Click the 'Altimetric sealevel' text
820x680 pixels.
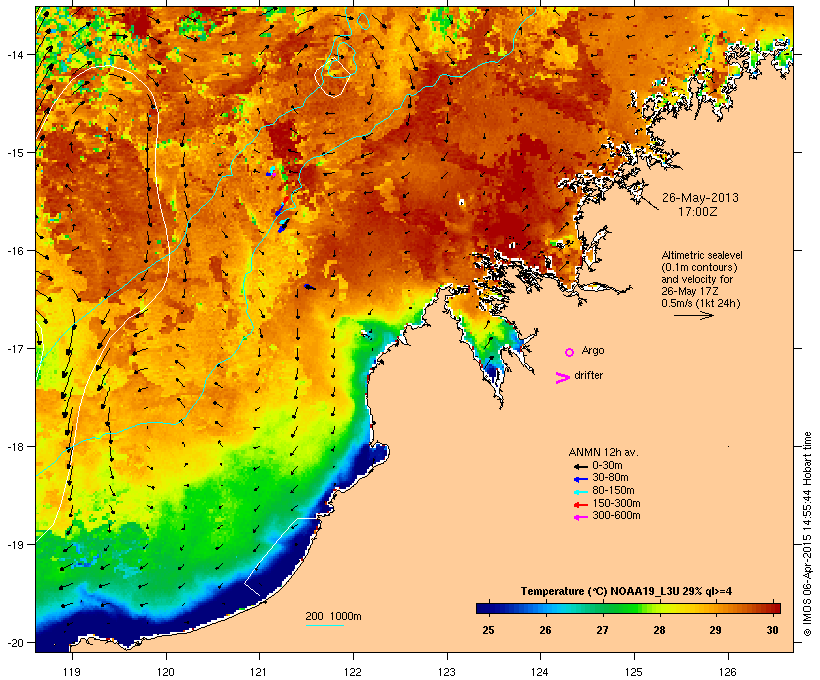pos(702,255)
